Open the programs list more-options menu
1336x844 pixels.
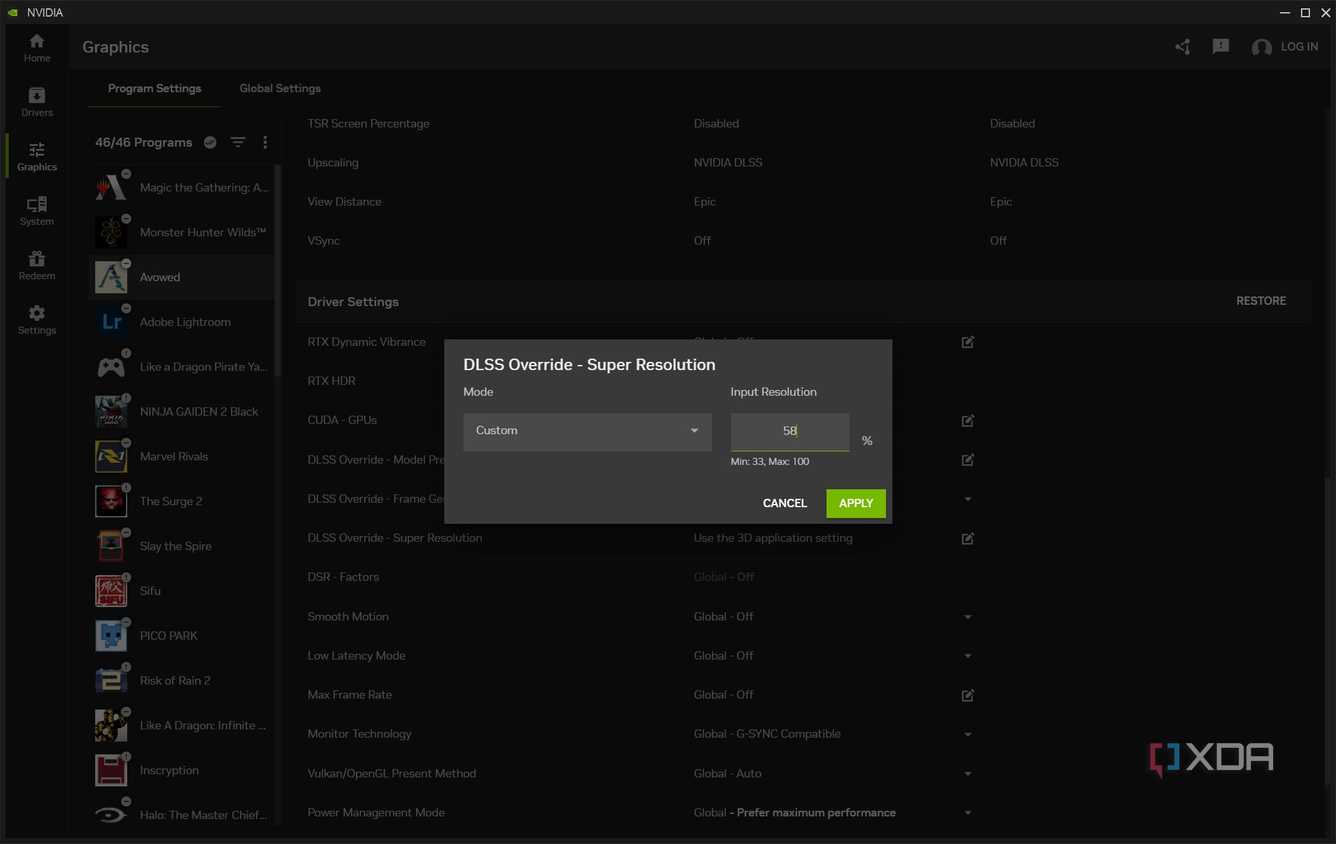[265, 142]
